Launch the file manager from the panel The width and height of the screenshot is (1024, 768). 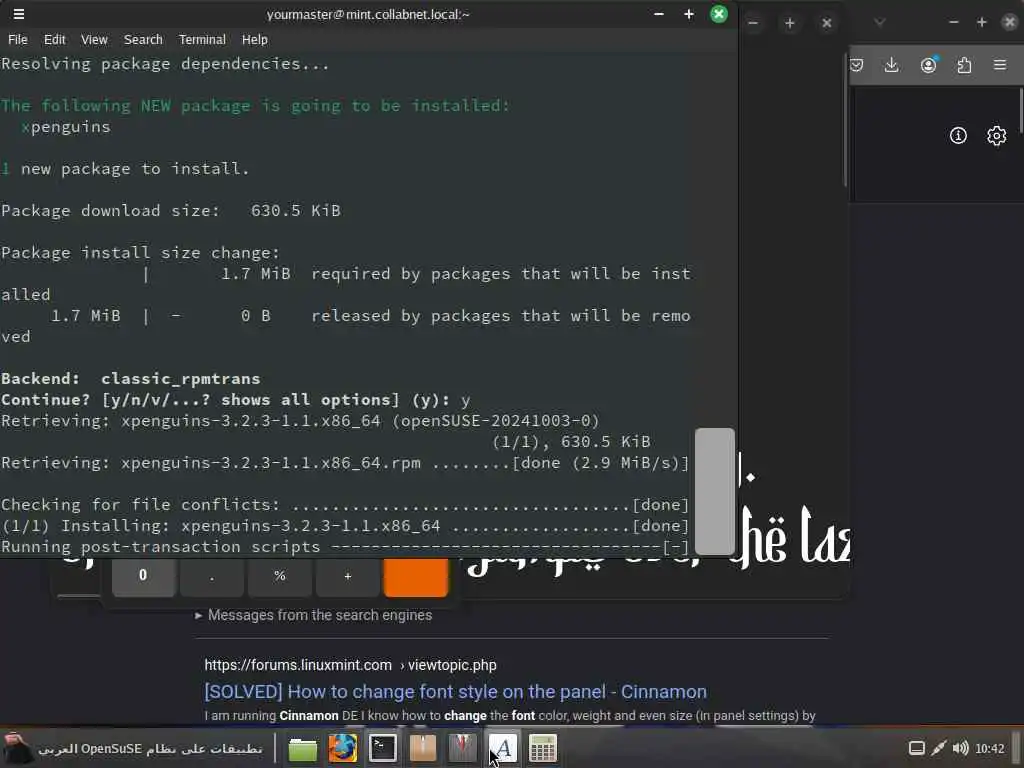tap(302, 748)
